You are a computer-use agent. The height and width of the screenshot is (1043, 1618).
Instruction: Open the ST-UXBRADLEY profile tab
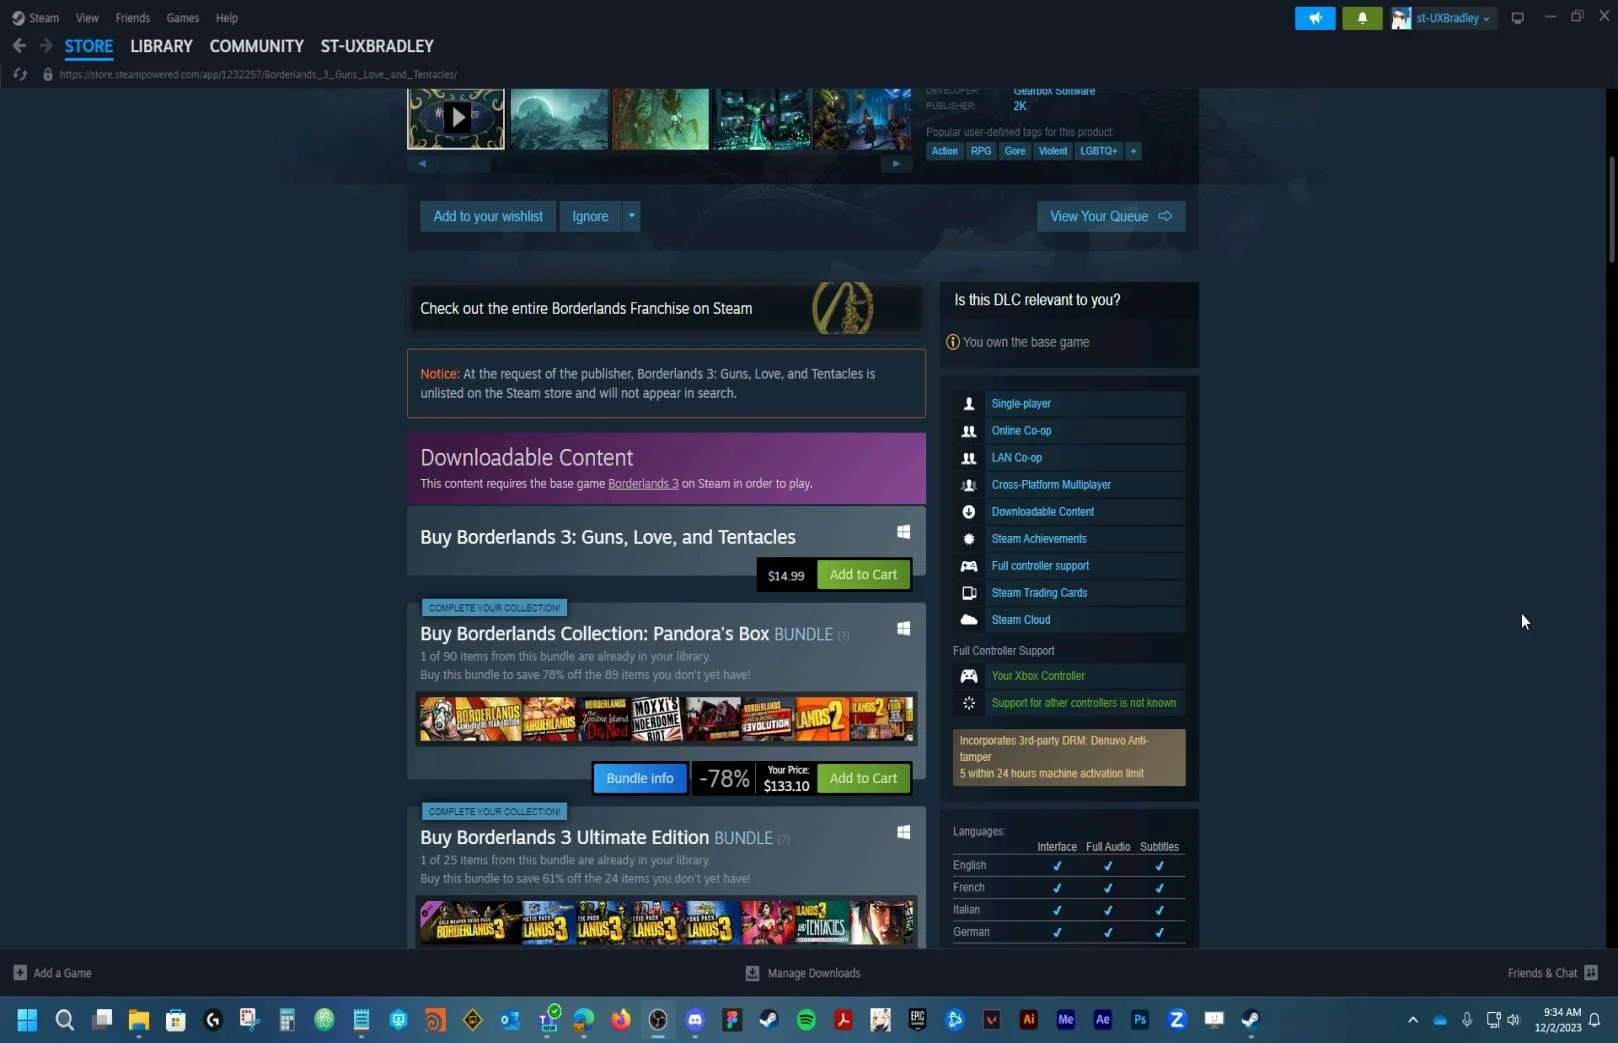point(377,46)
